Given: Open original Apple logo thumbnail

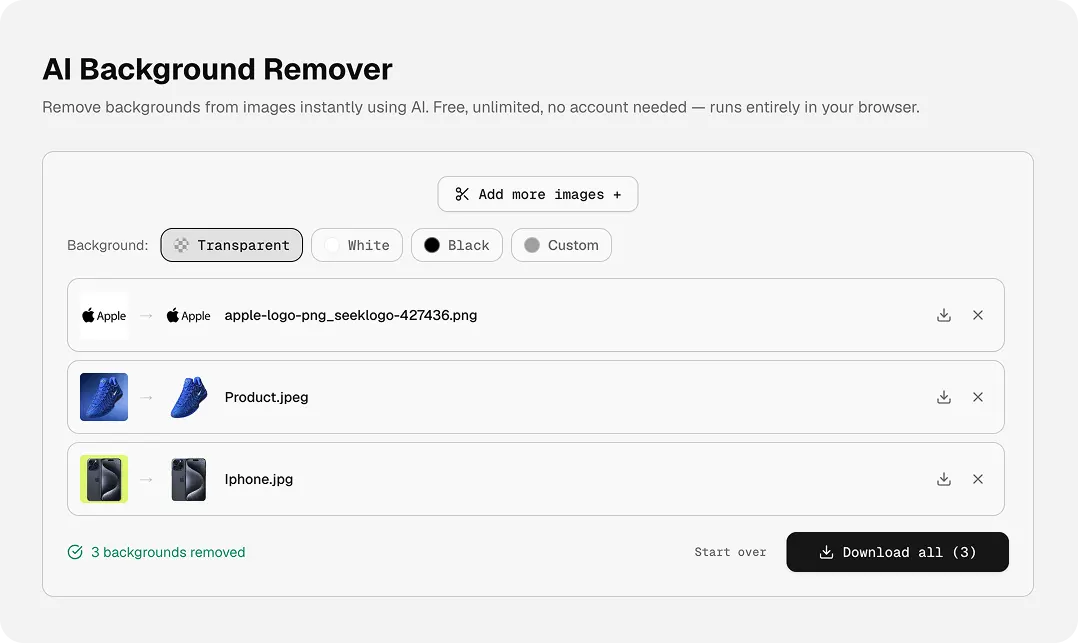Looking at the screenshot, I should (104, 315).
